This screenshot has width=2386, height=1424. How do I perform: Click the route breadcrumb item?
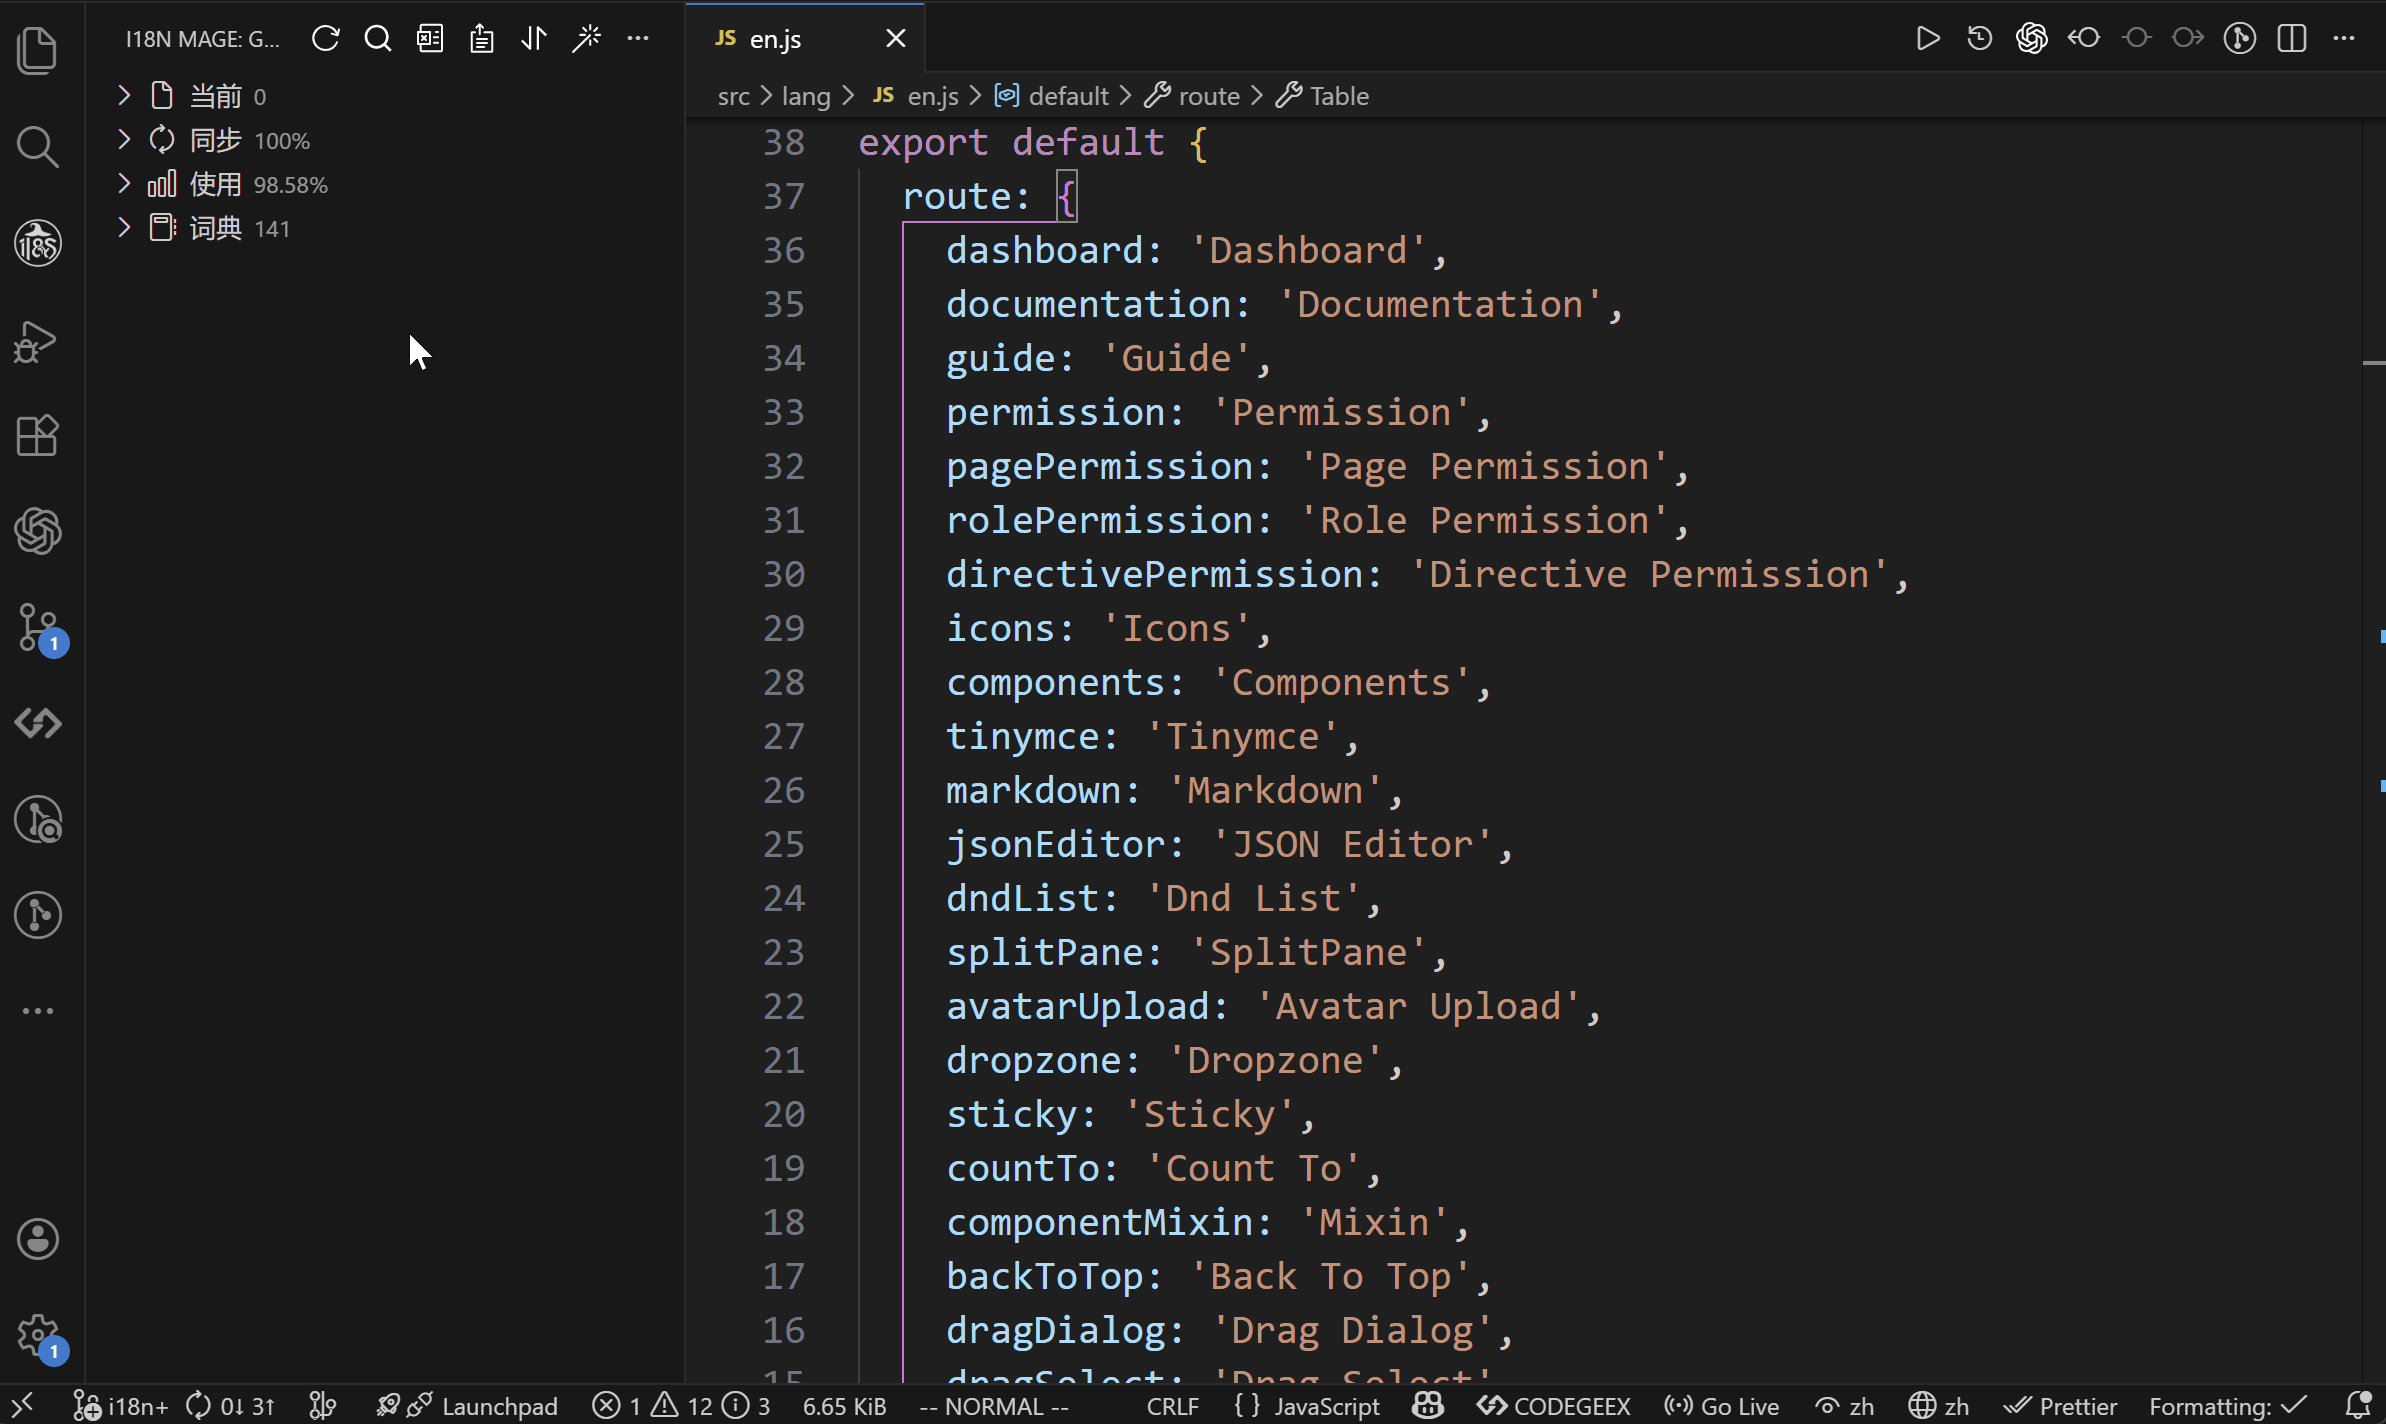tap(1208, 96)
